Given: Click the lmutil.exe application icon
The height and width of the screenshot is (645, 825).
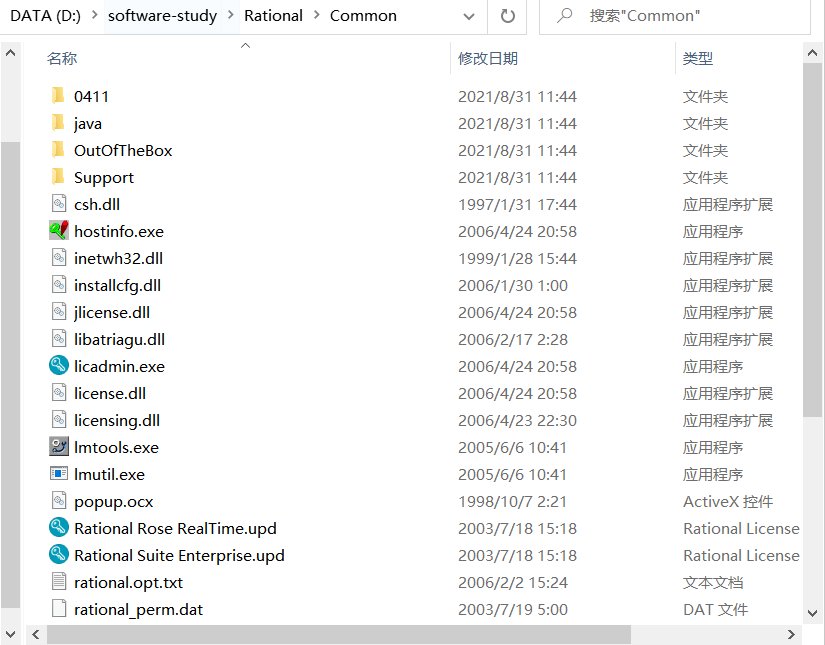Looking at the screenshot, I should pyautogui.click(x=59, y=473).
